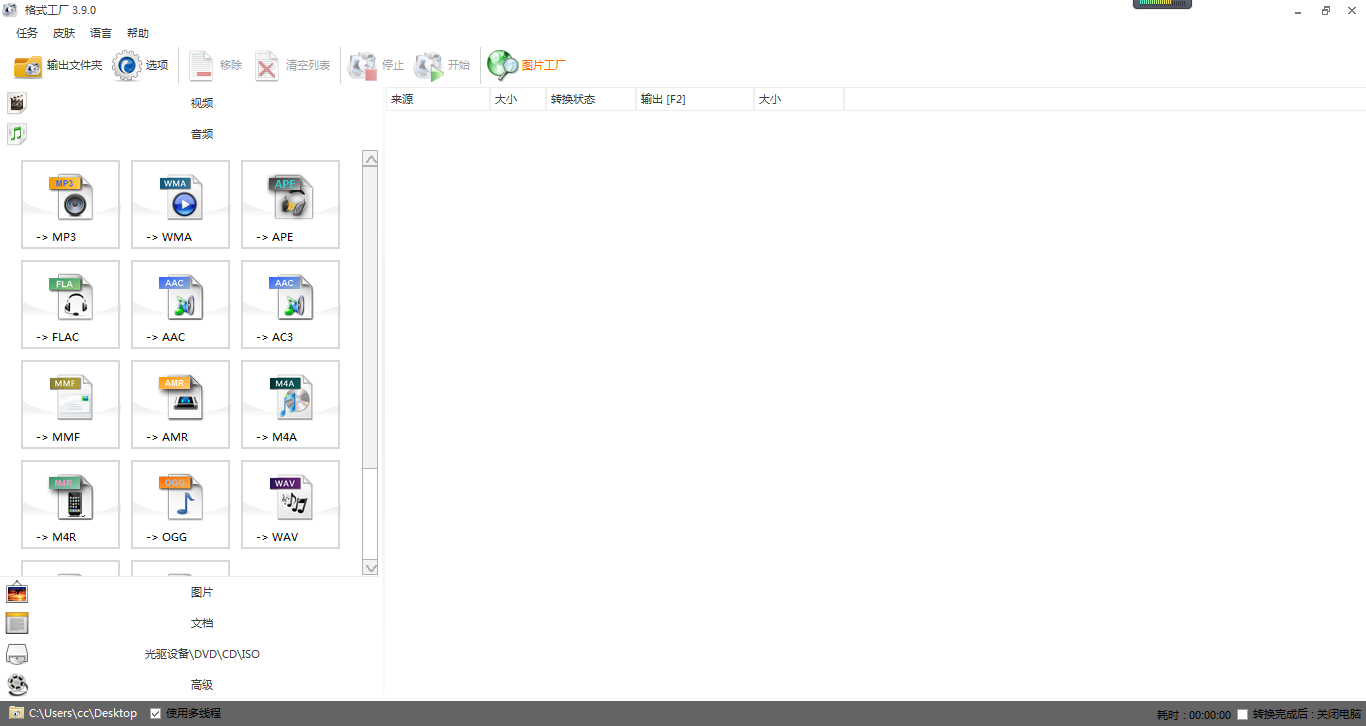Pick the AMR audio format icon
The height and width of the screenshot is (726, 1366).
tap(180, 404)
